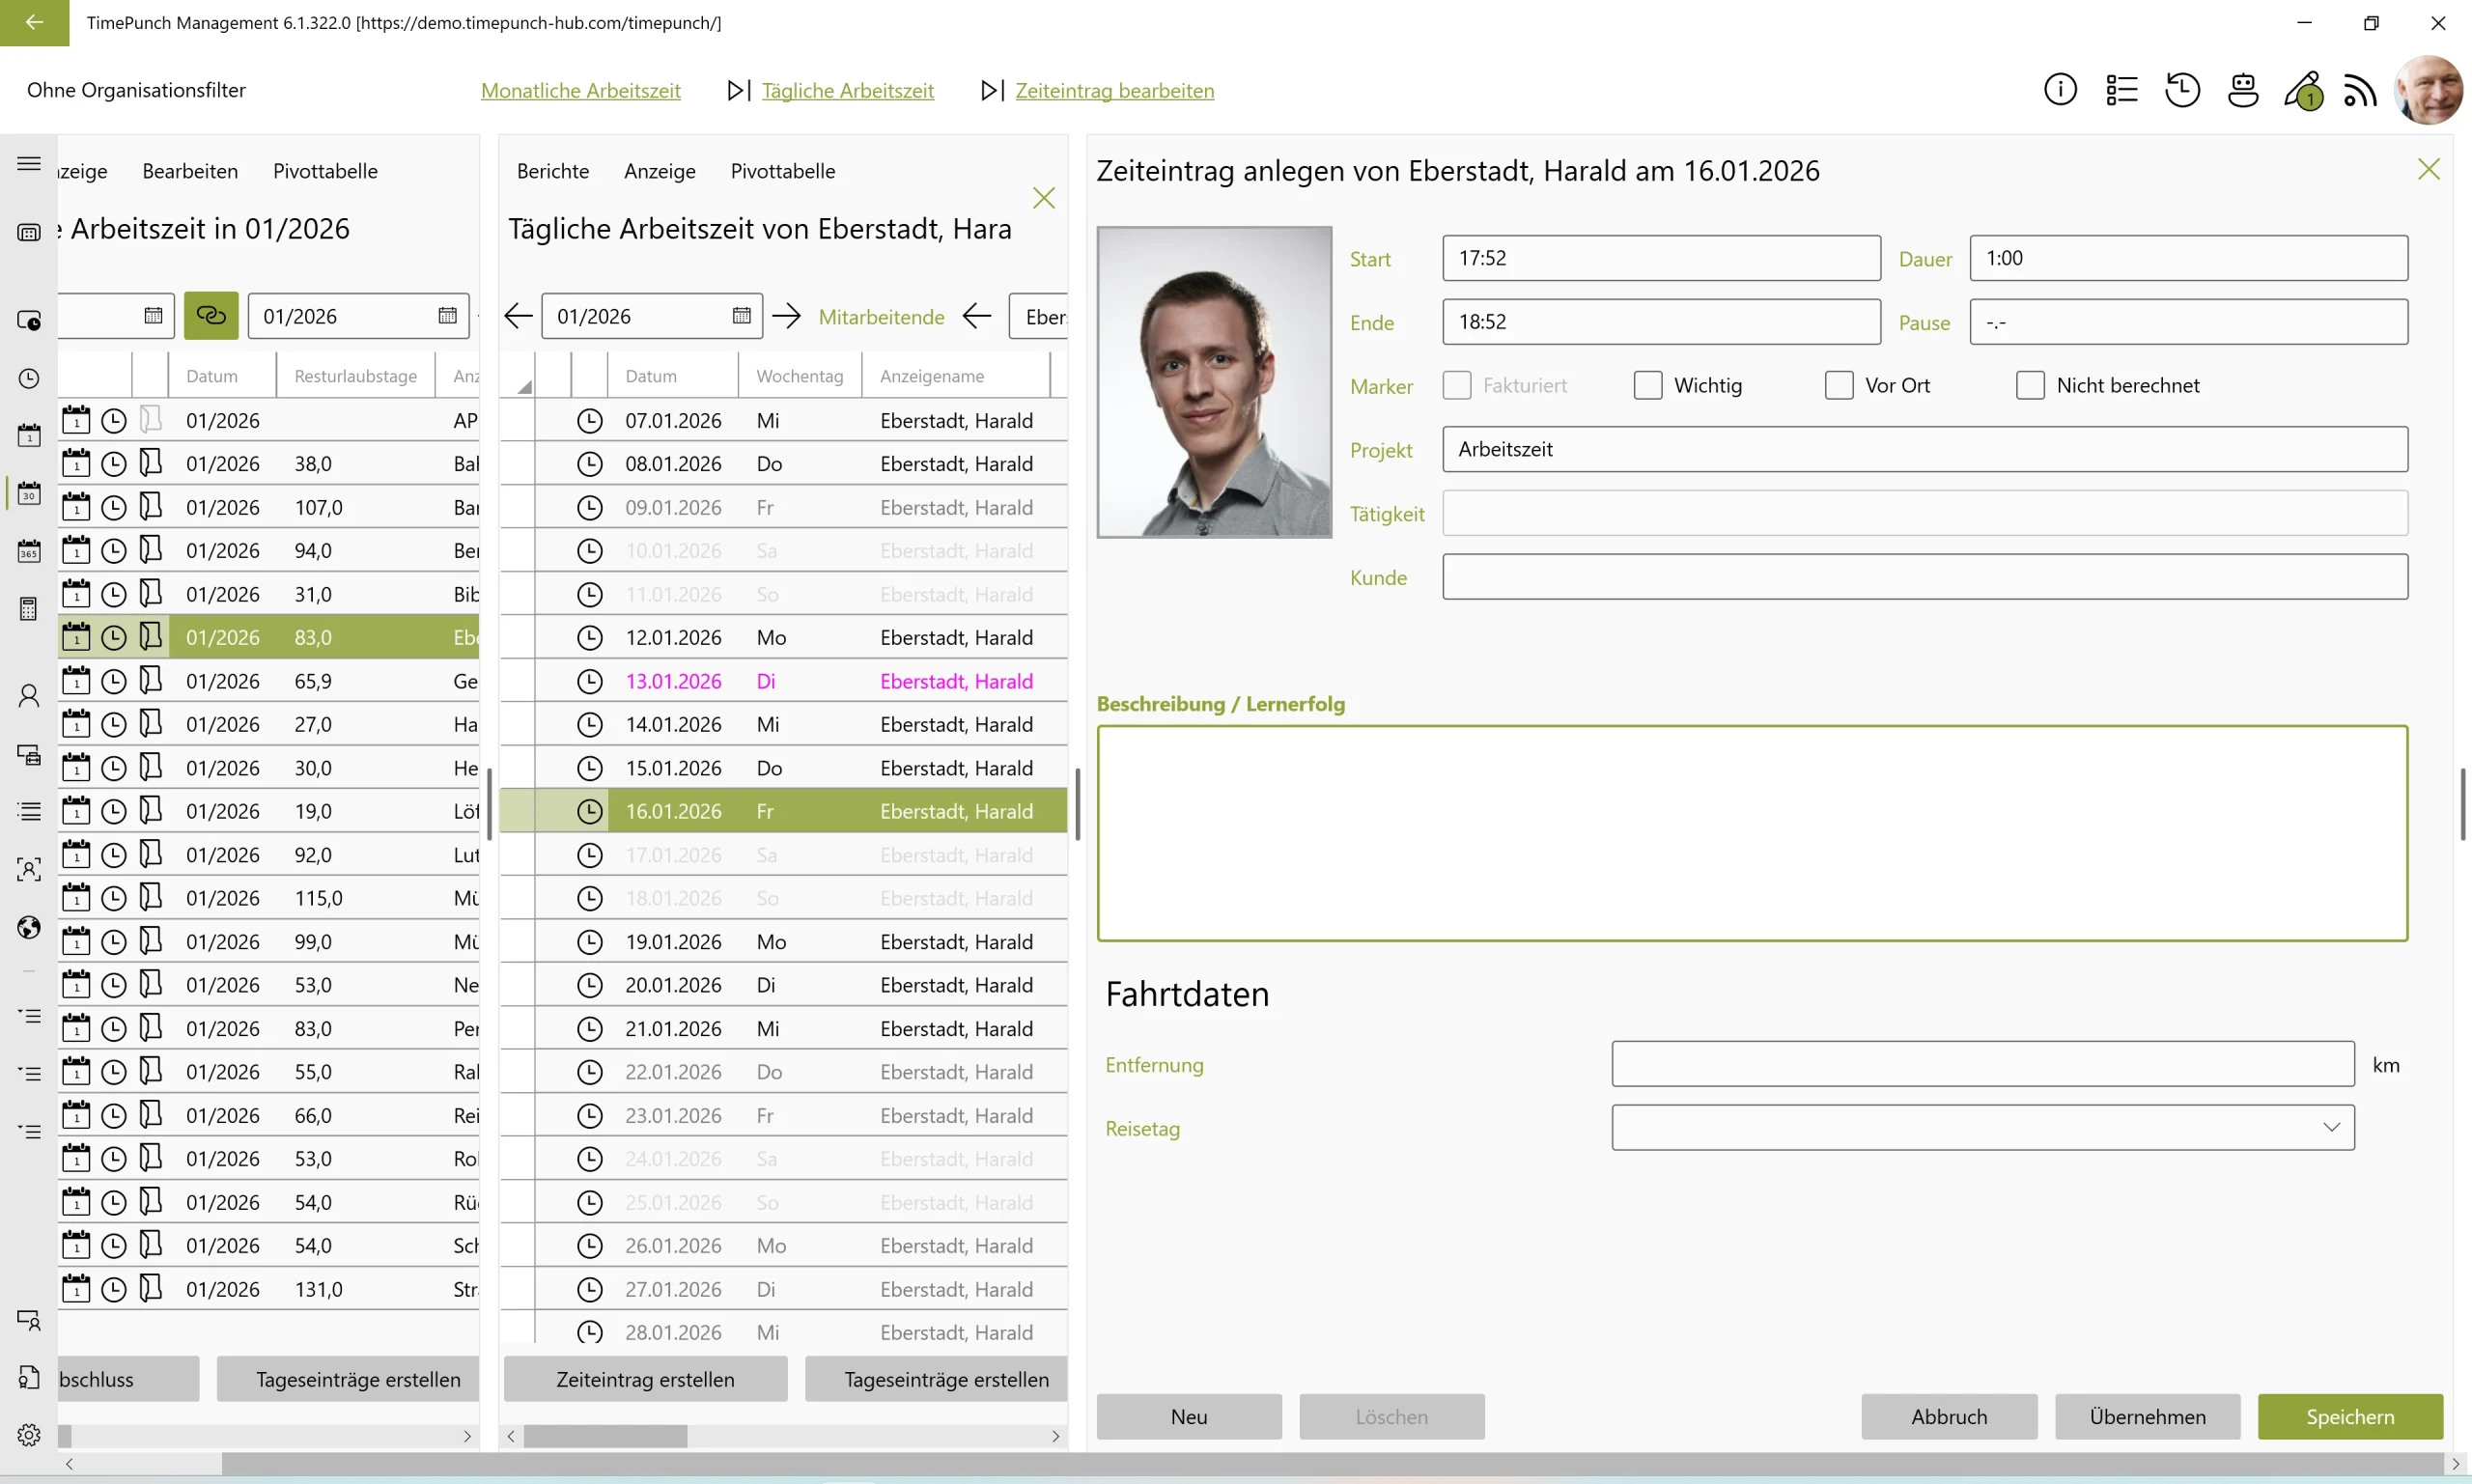Click the green Speichern button
The image size is (2472, 1484).
coord(2349,1417)
